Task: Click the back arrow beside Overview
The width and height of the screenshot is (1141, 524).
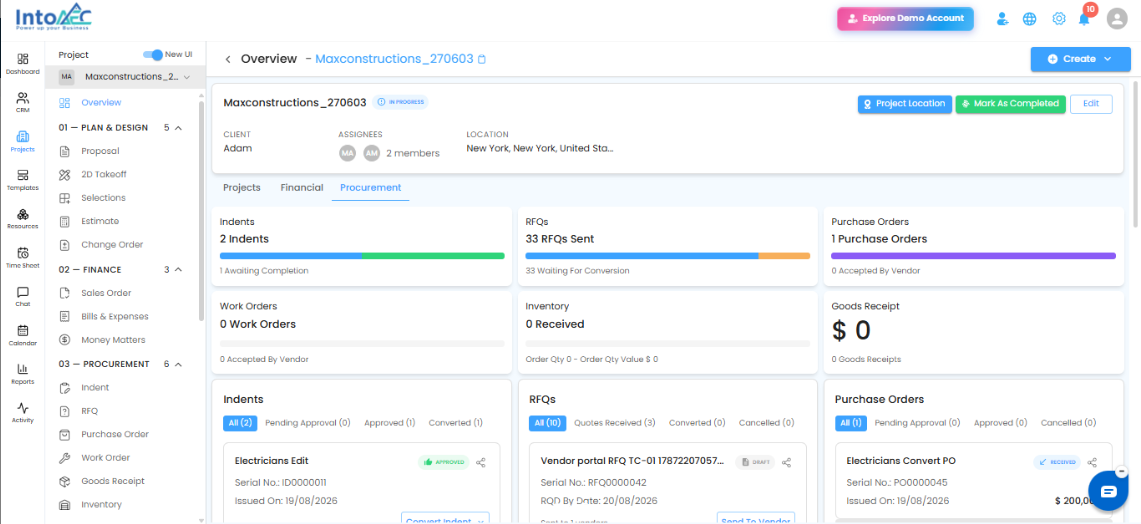Action: click(x=228, y=59)
